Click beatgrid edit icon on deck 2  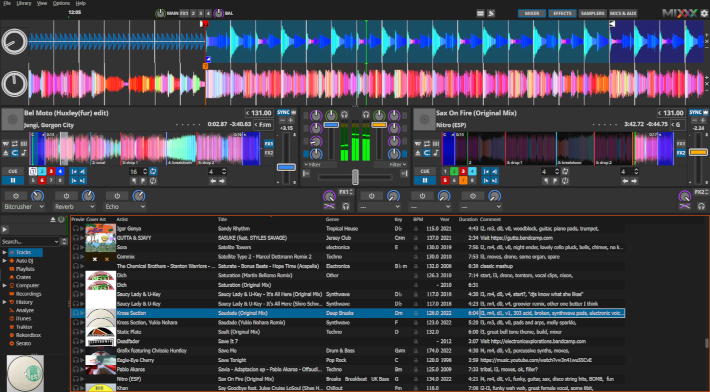tap(436, 143)
